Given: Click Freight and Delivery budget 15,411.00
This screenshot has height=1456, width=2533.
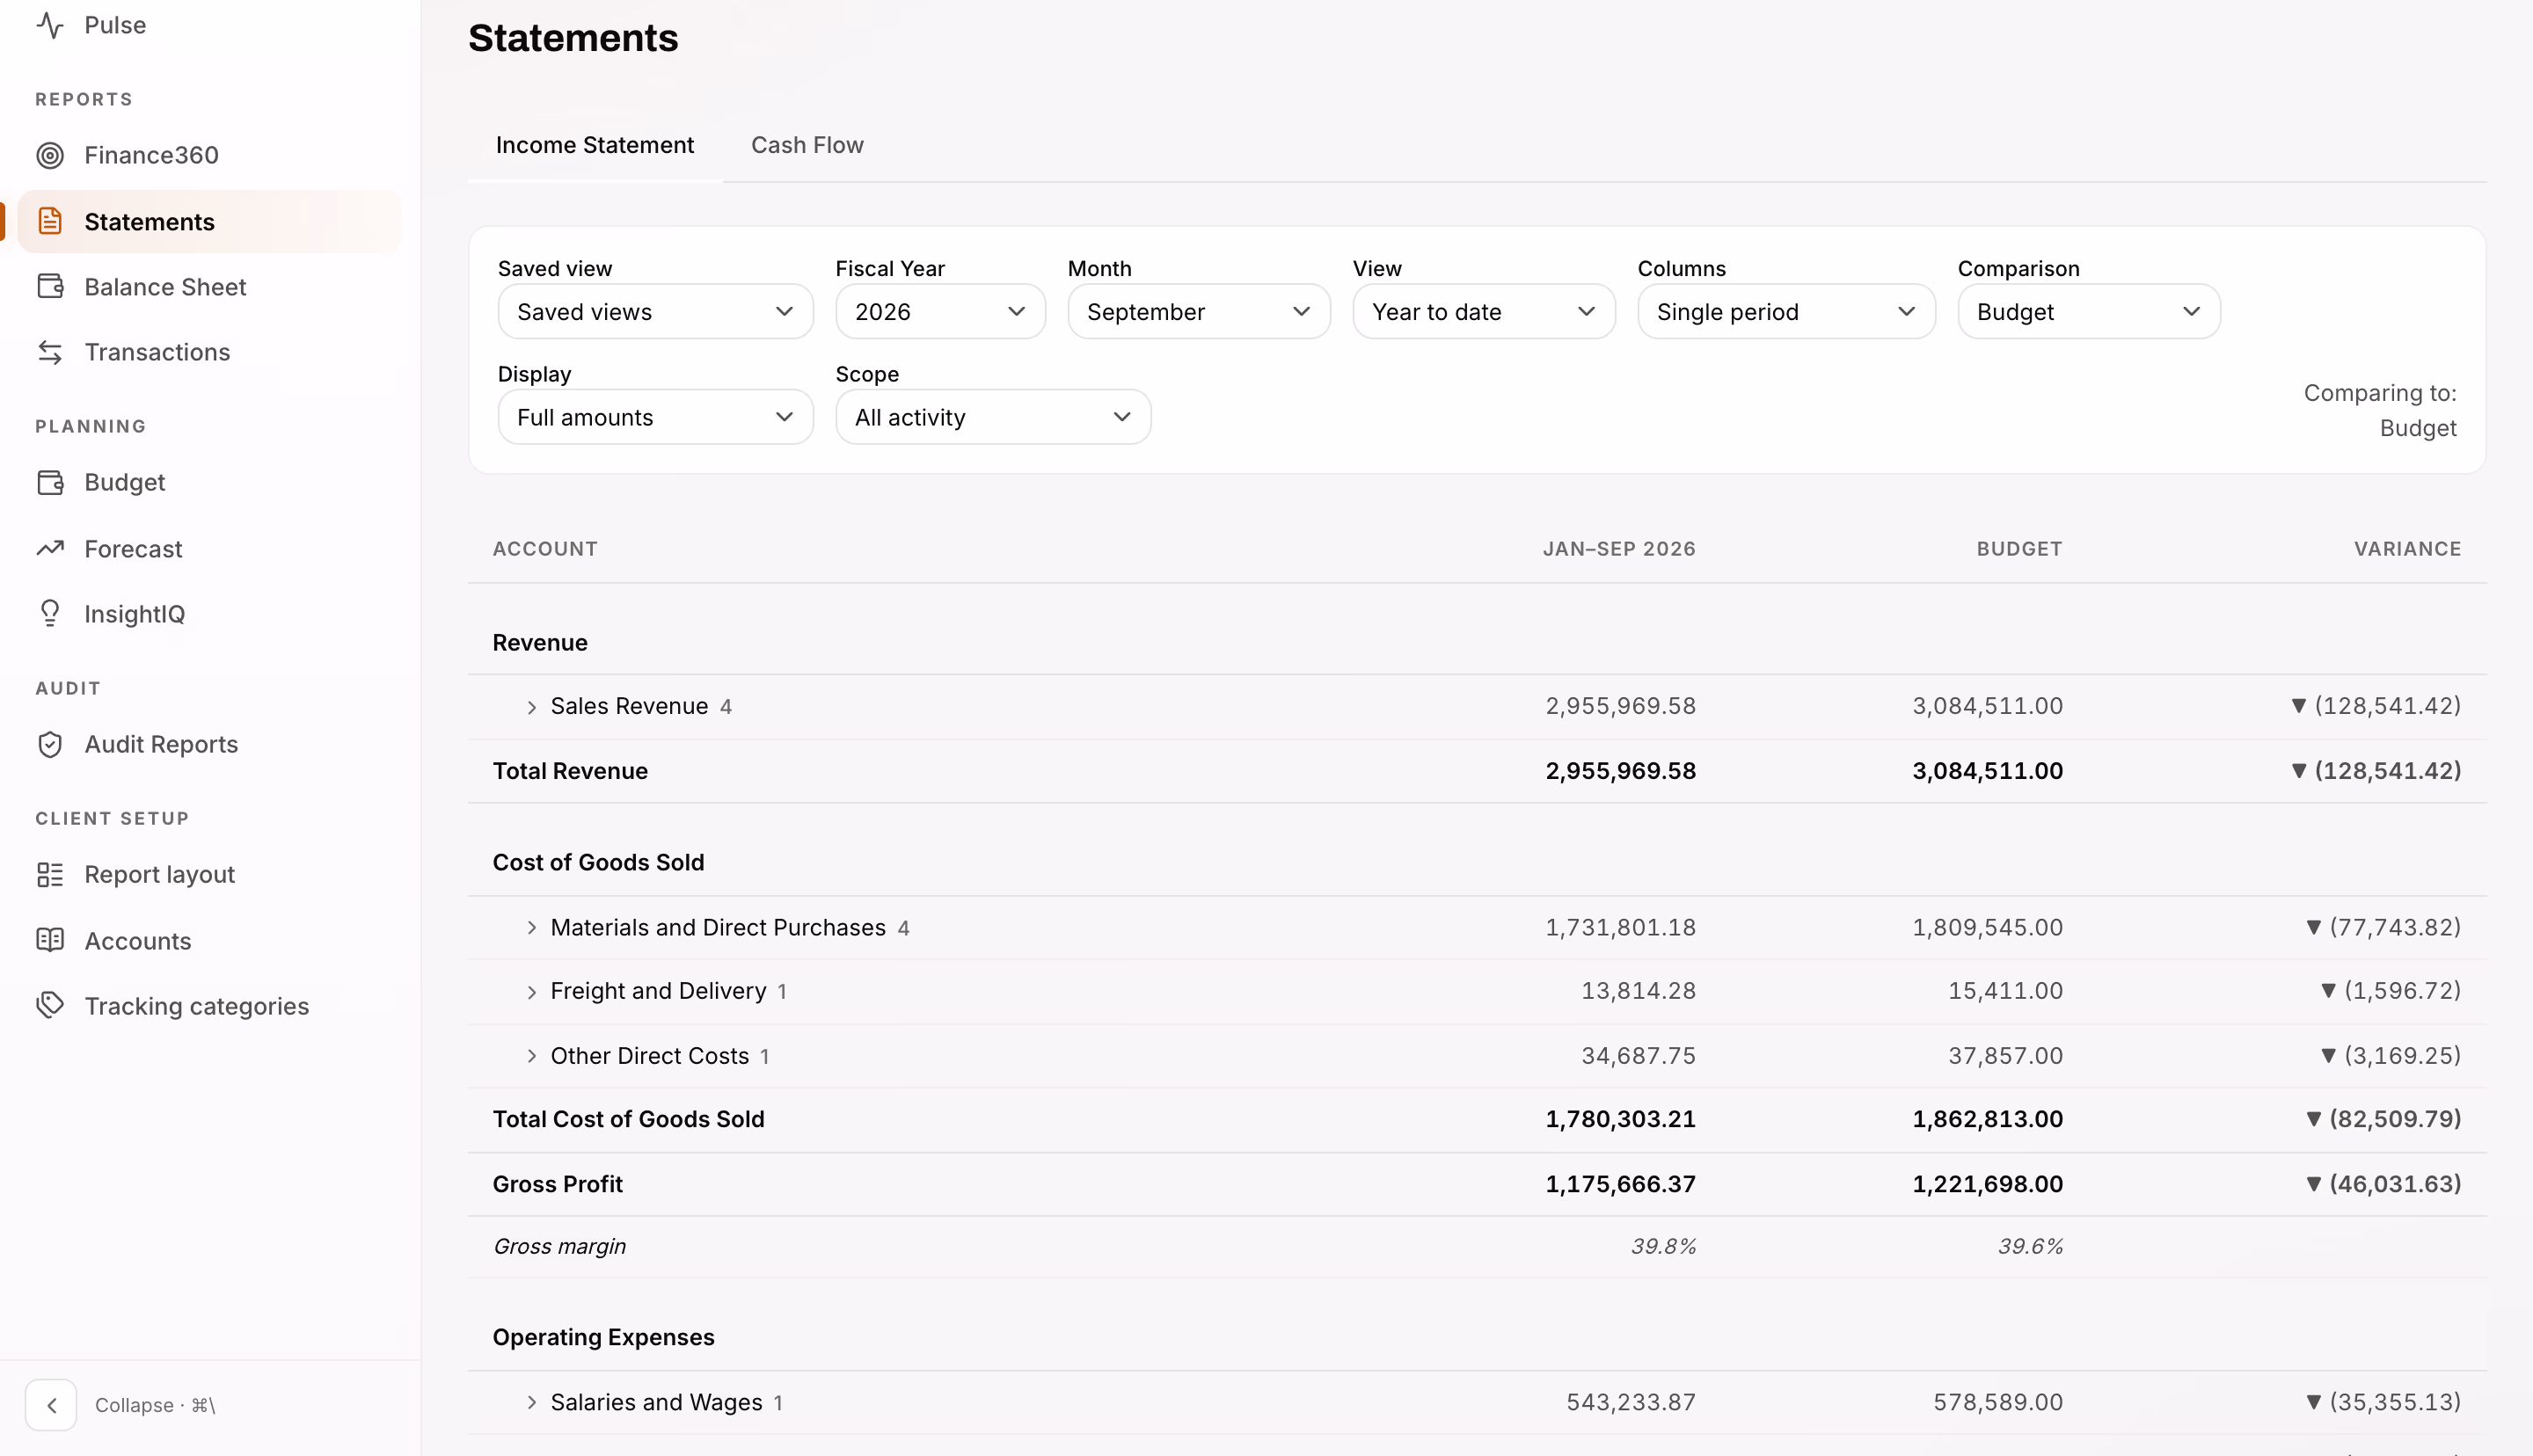Looking at the screenshot, I should point(2005,991).
